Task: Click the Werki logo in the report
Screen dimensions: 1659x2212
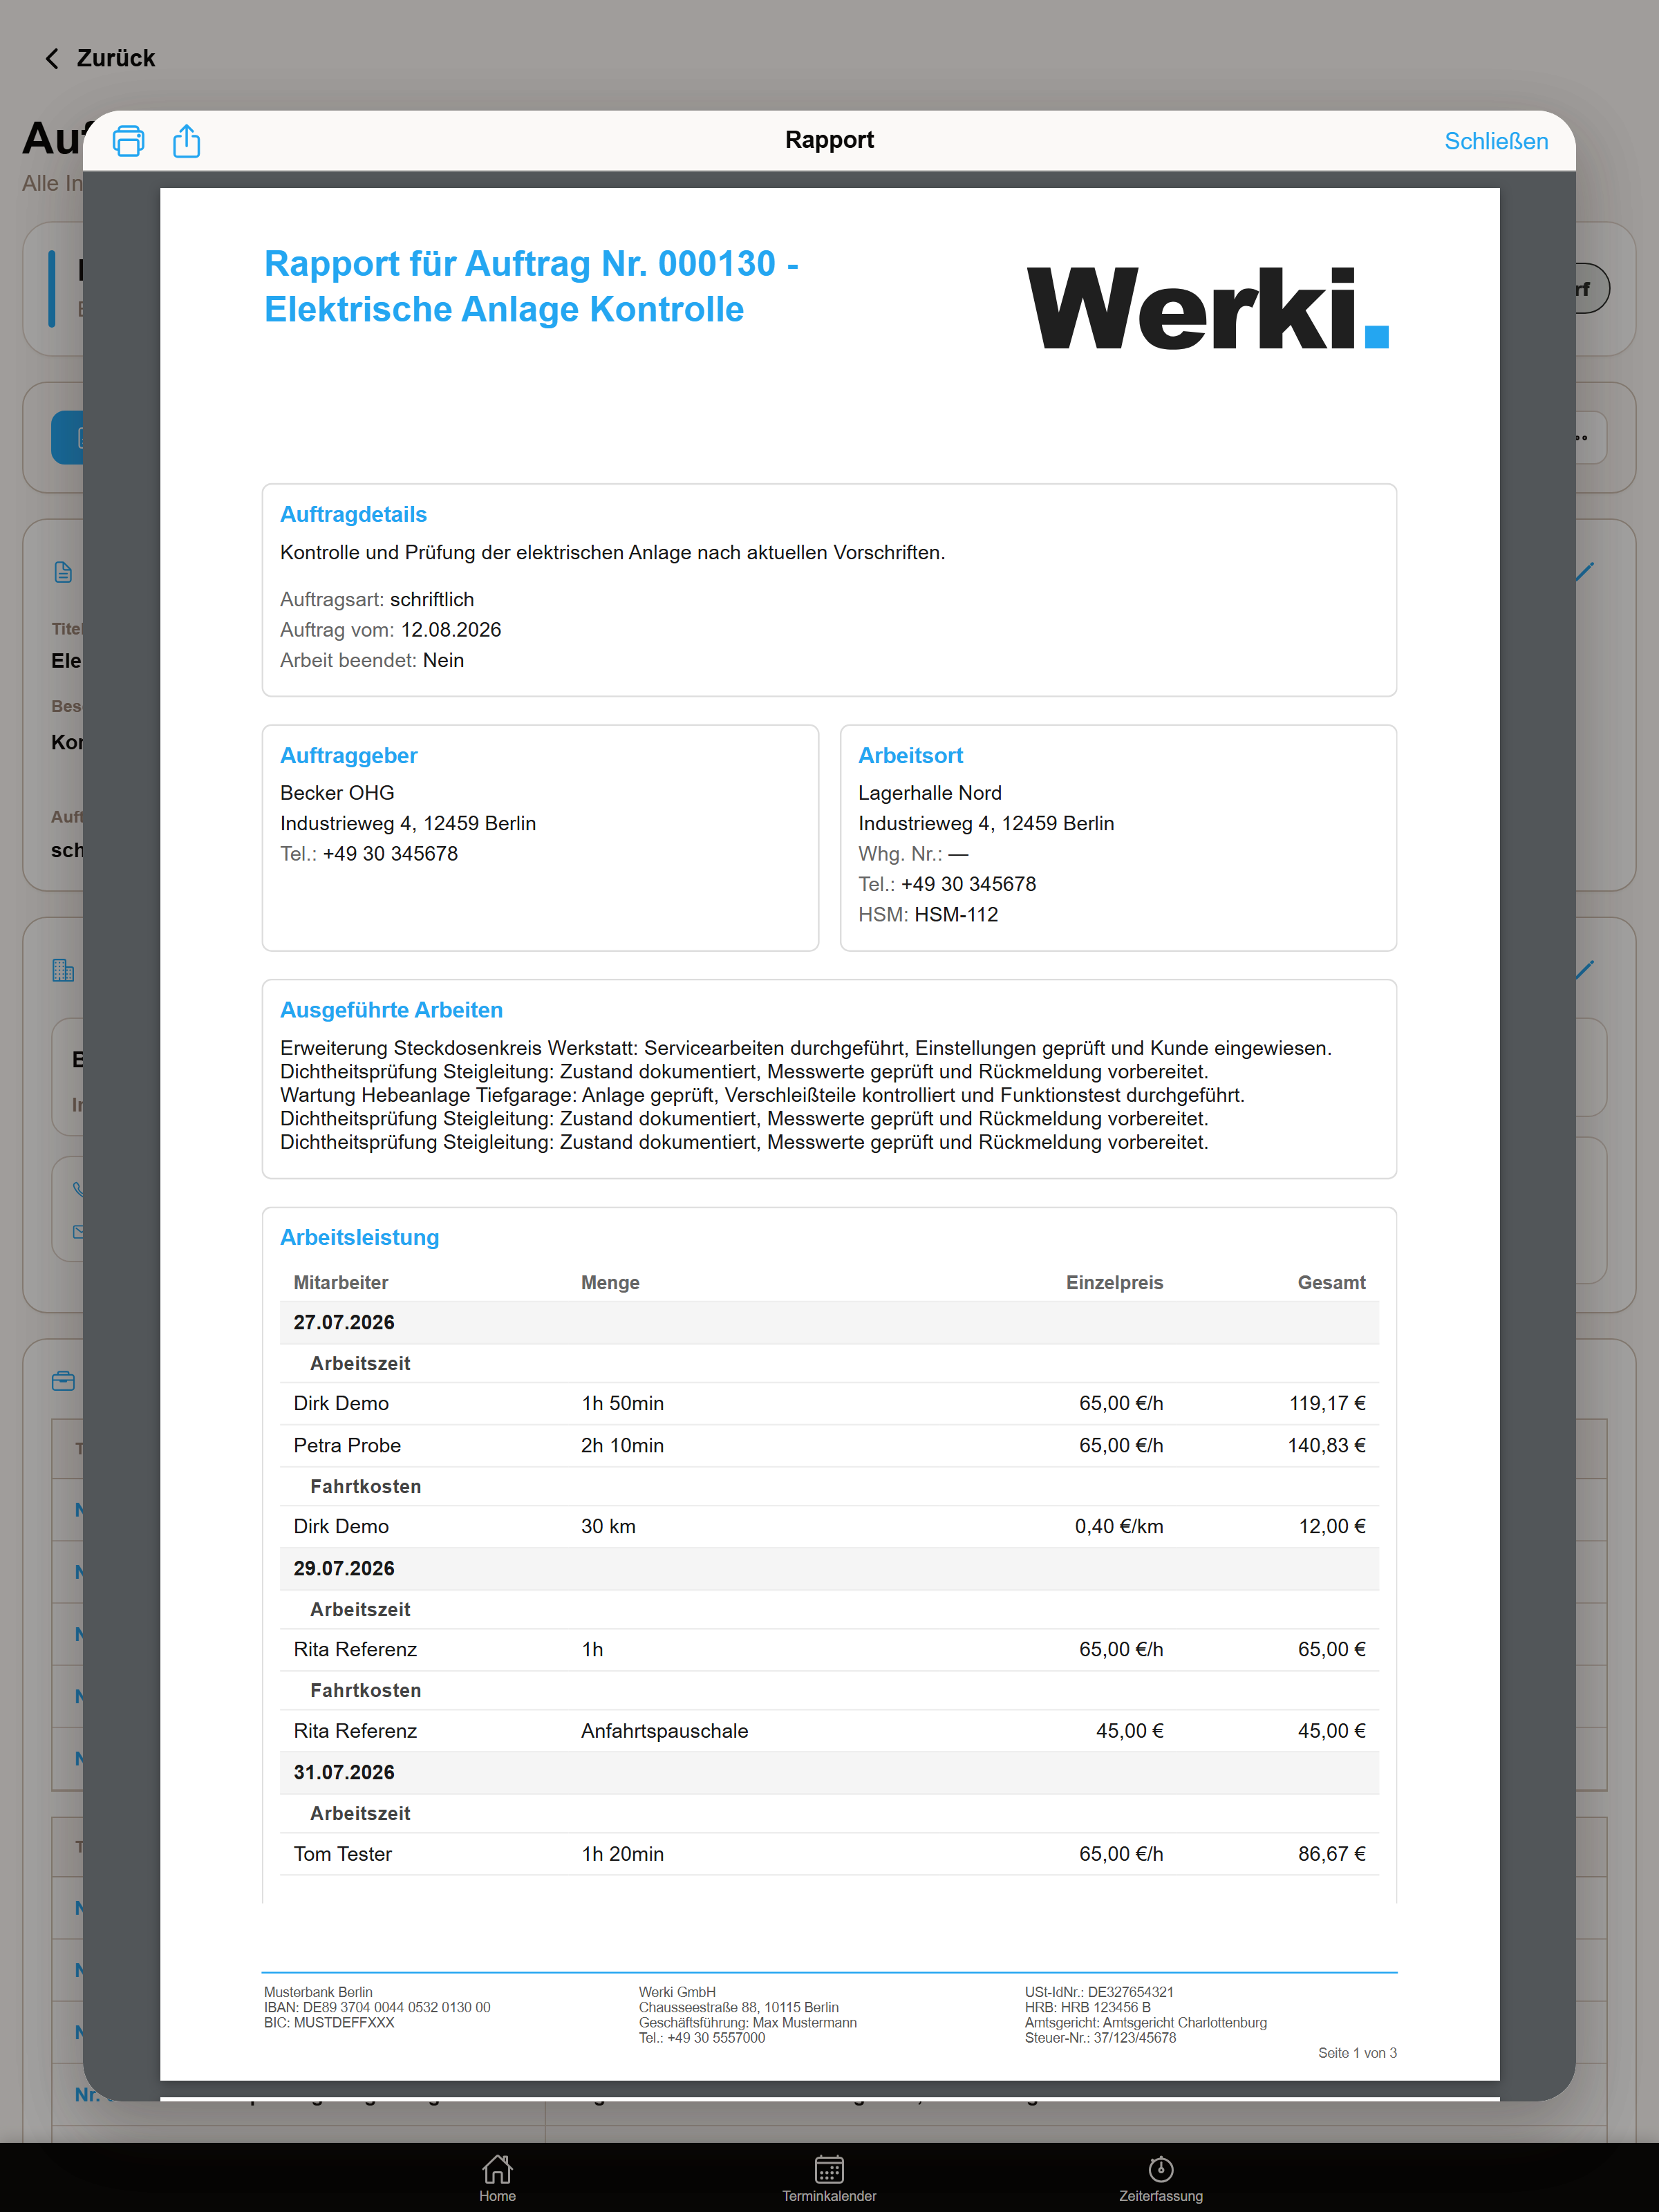Action: pyautogui.click(x=1208, y=307)
